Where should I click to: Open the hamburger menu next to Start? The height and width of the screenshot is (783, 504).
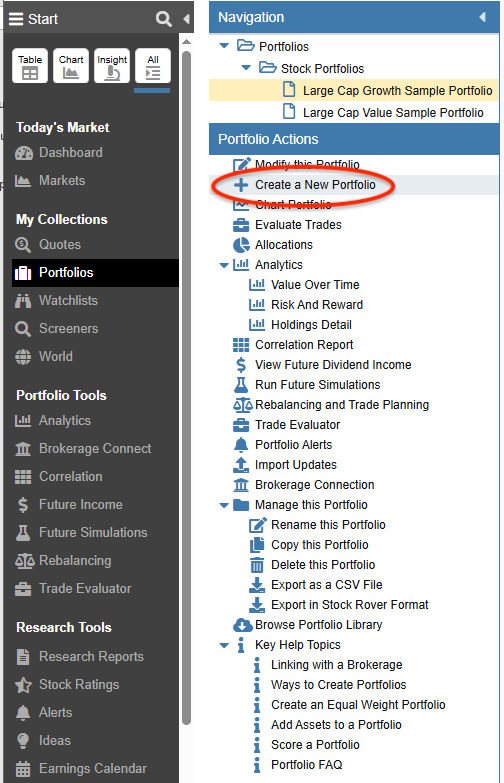tap(16, 19)
